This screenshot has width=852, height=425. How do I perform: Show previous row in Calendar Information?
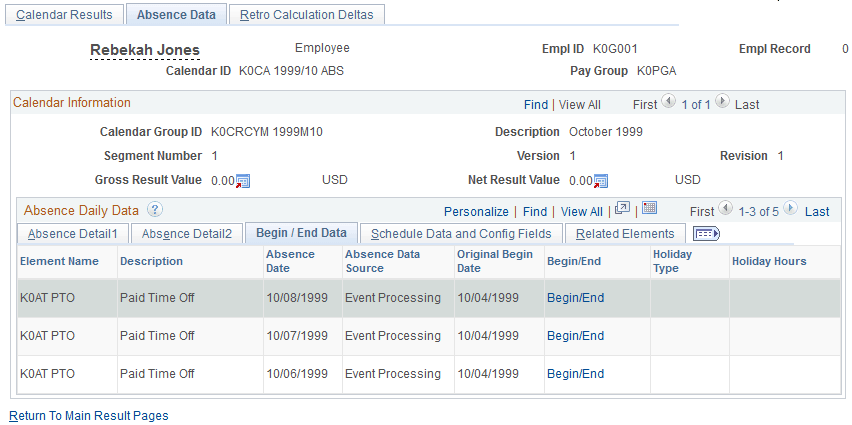[x=670, y=103]
